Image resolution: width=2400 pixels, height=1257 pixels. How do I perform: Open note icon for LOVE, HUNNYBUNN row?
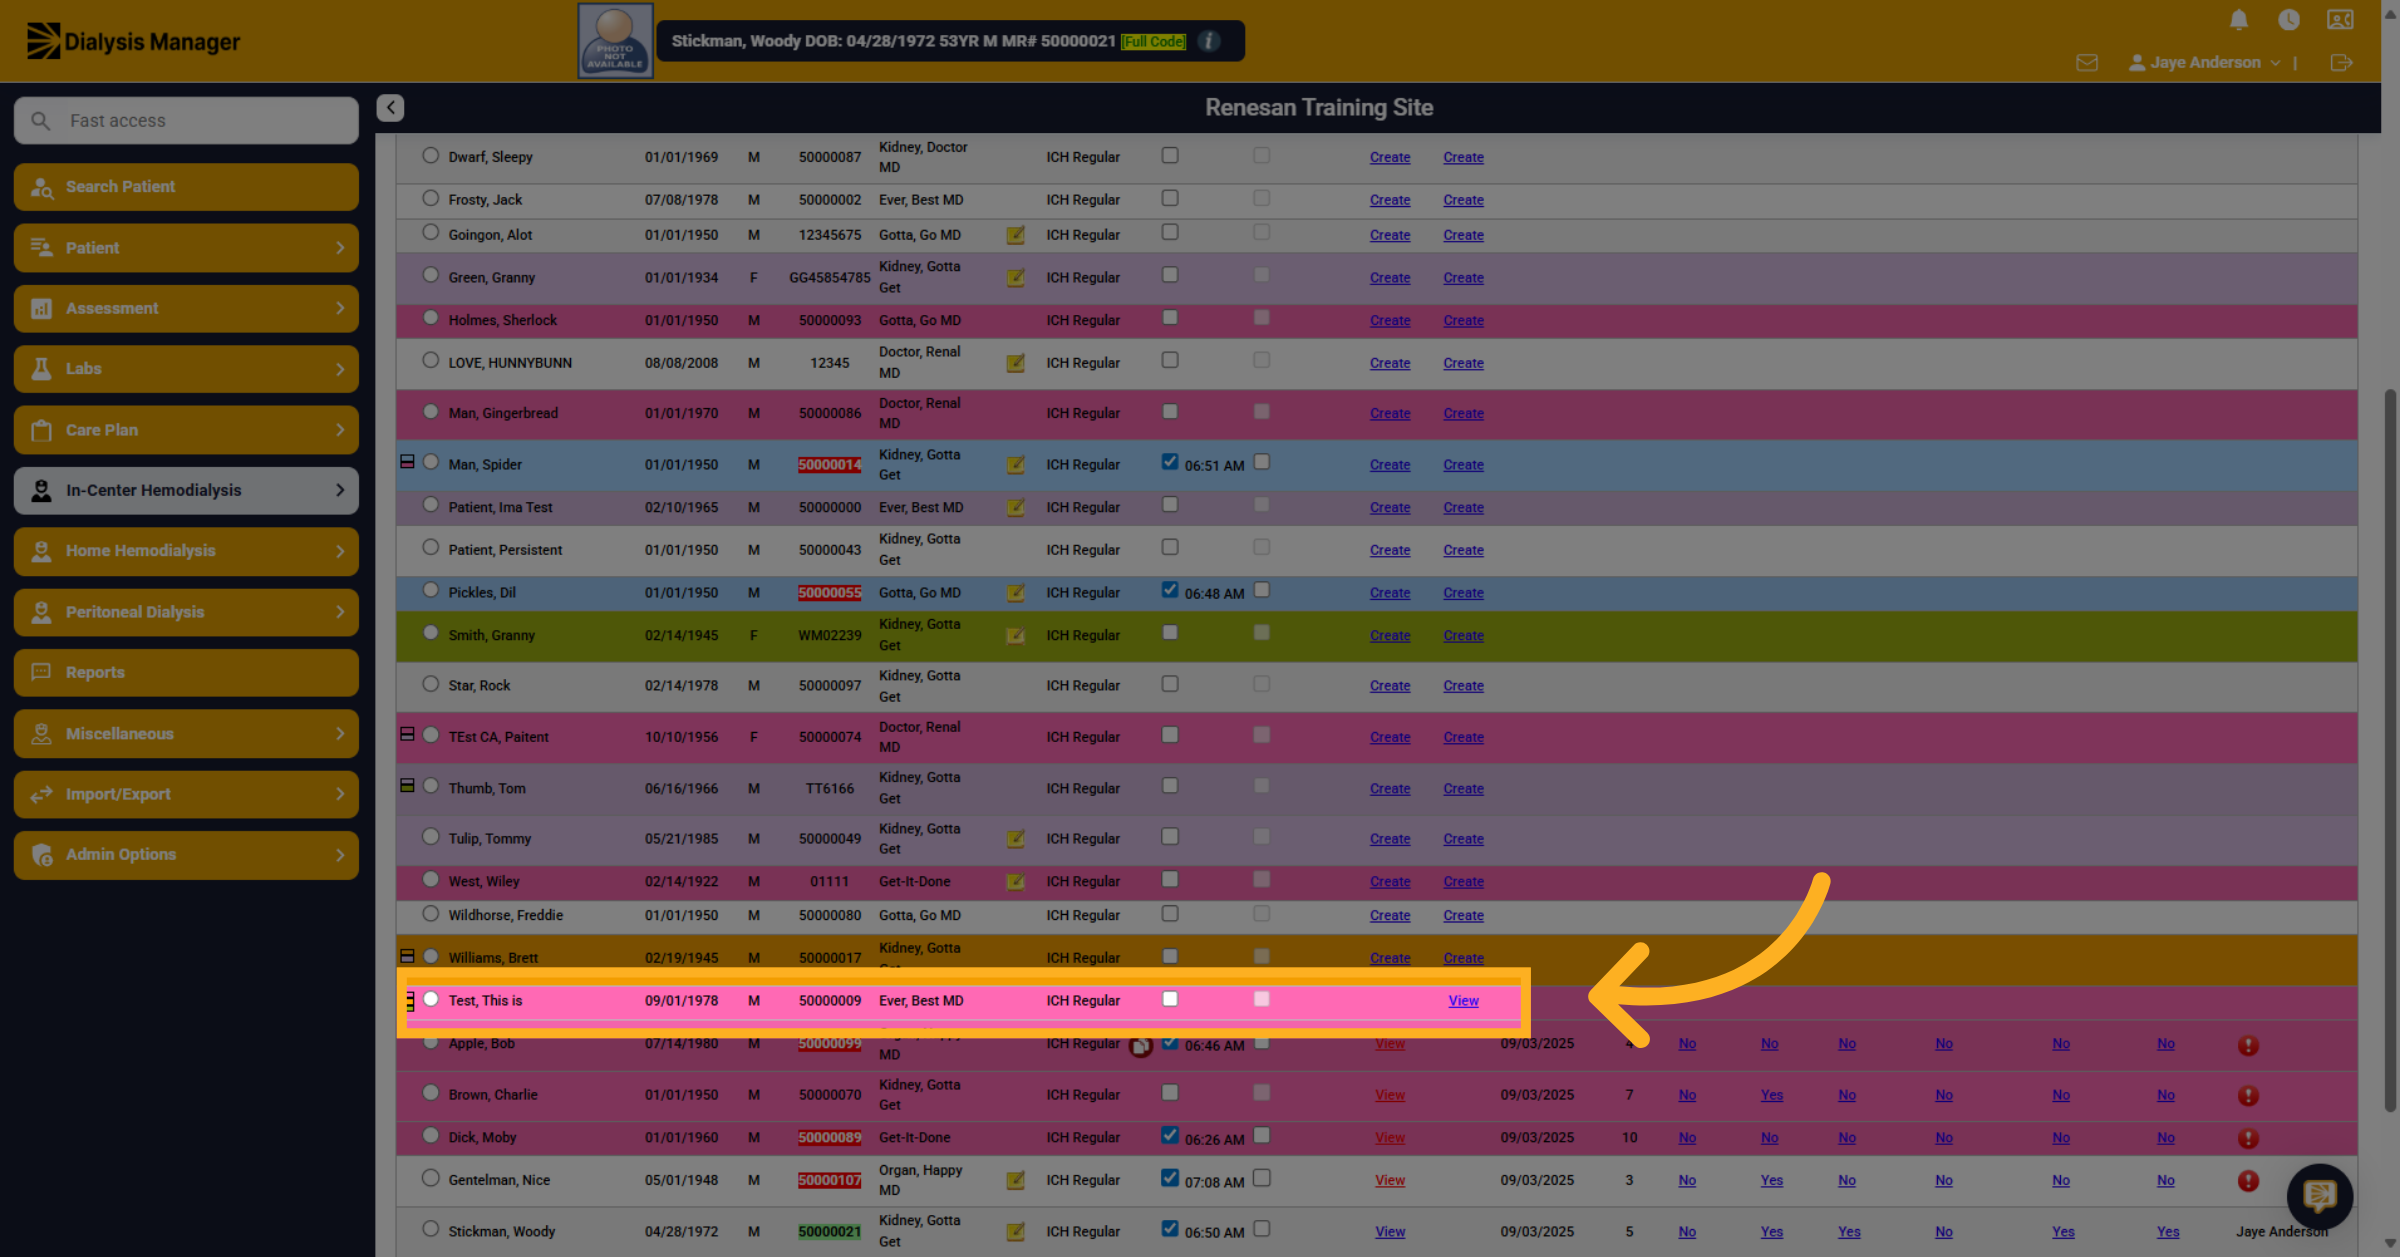pyautogui.click(x=1015, y=363)
